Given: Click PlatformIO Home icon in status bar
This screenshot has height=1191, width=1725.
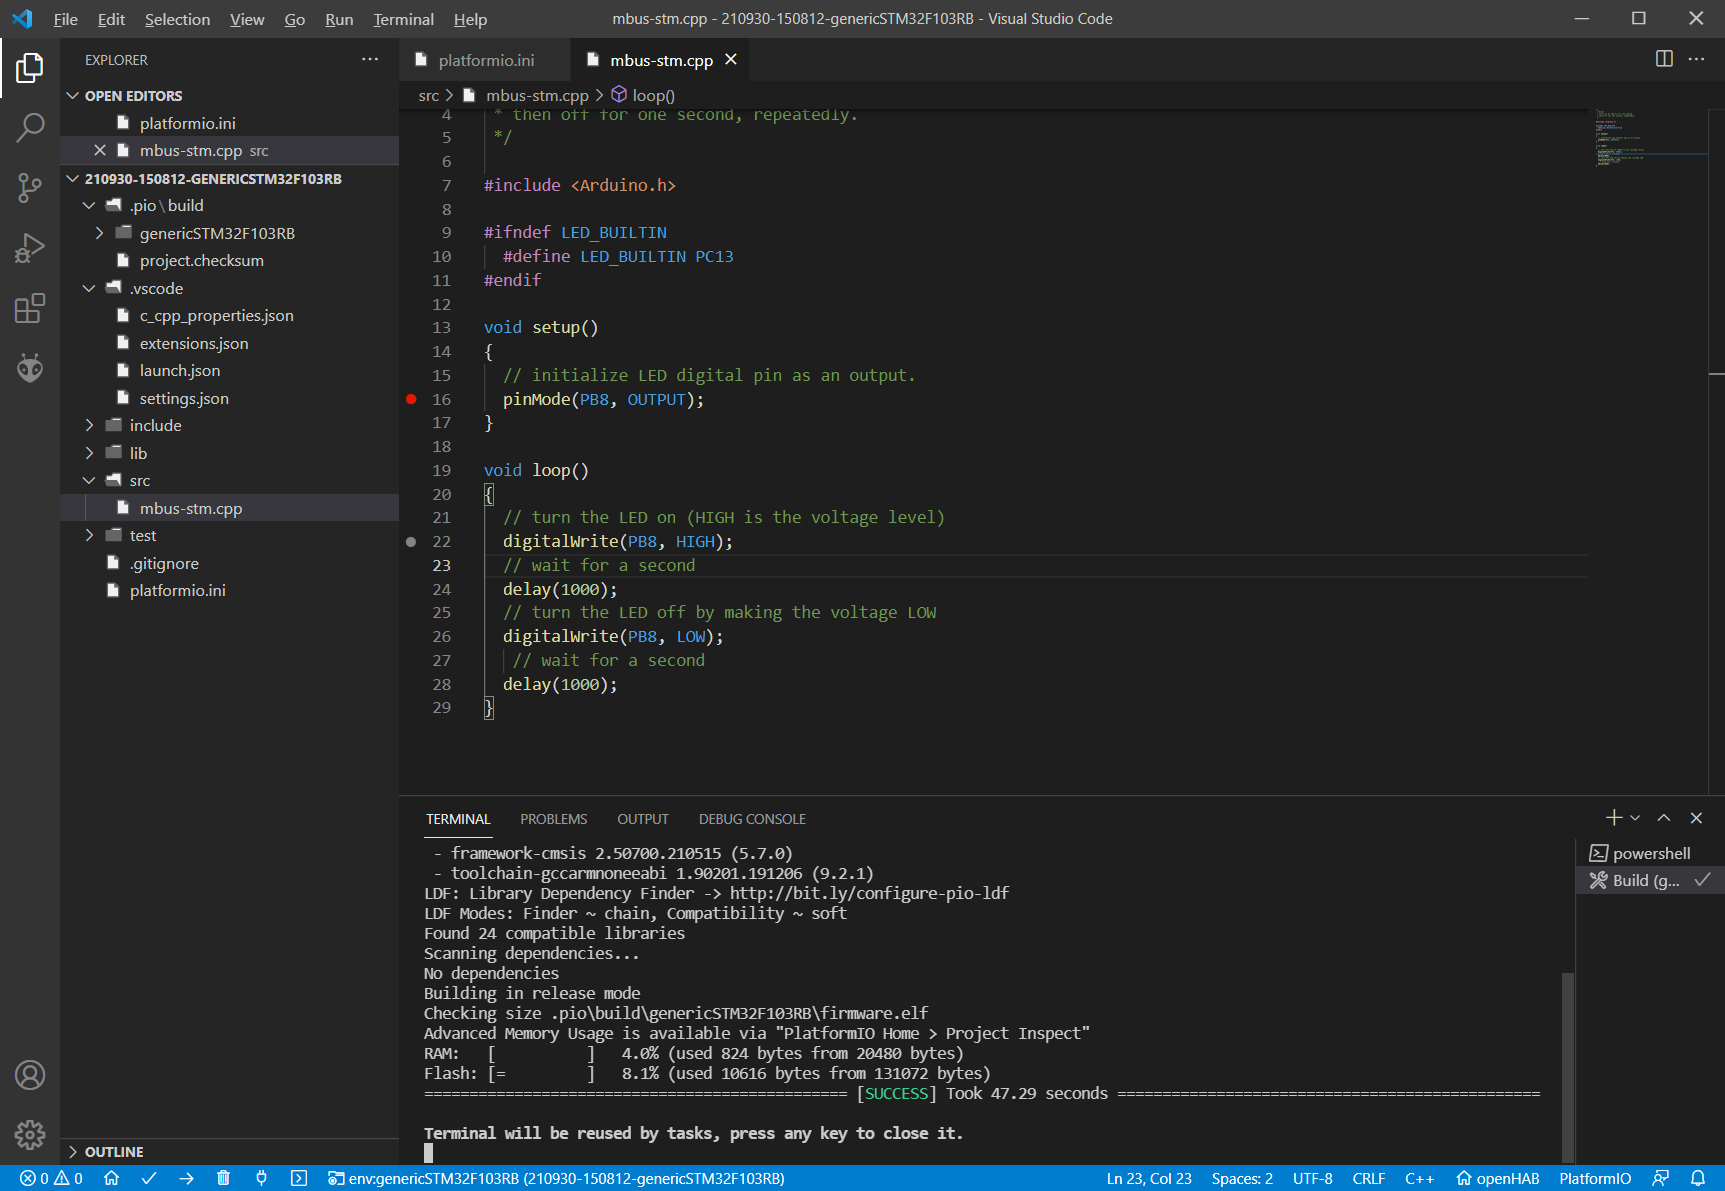Looking at the screenshot, I should (x=112, y=1178).
